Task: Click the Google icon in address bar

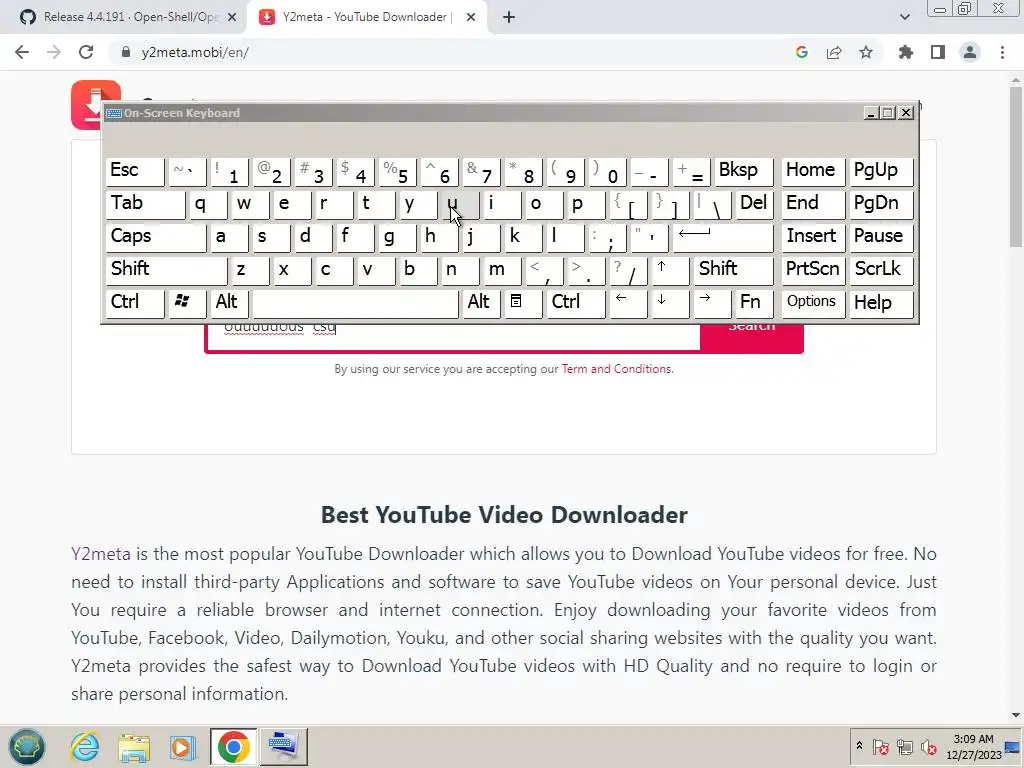Action: [x=802, y=52]
